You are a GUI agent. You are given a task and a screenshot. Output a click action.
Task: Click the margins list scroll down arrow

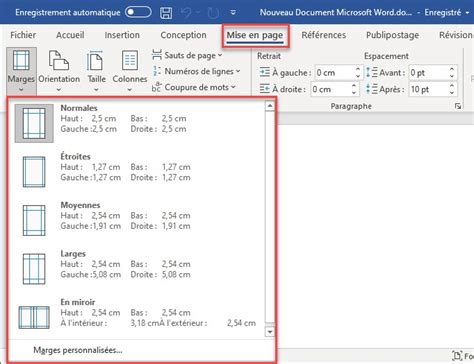click(x=270, y=332)
